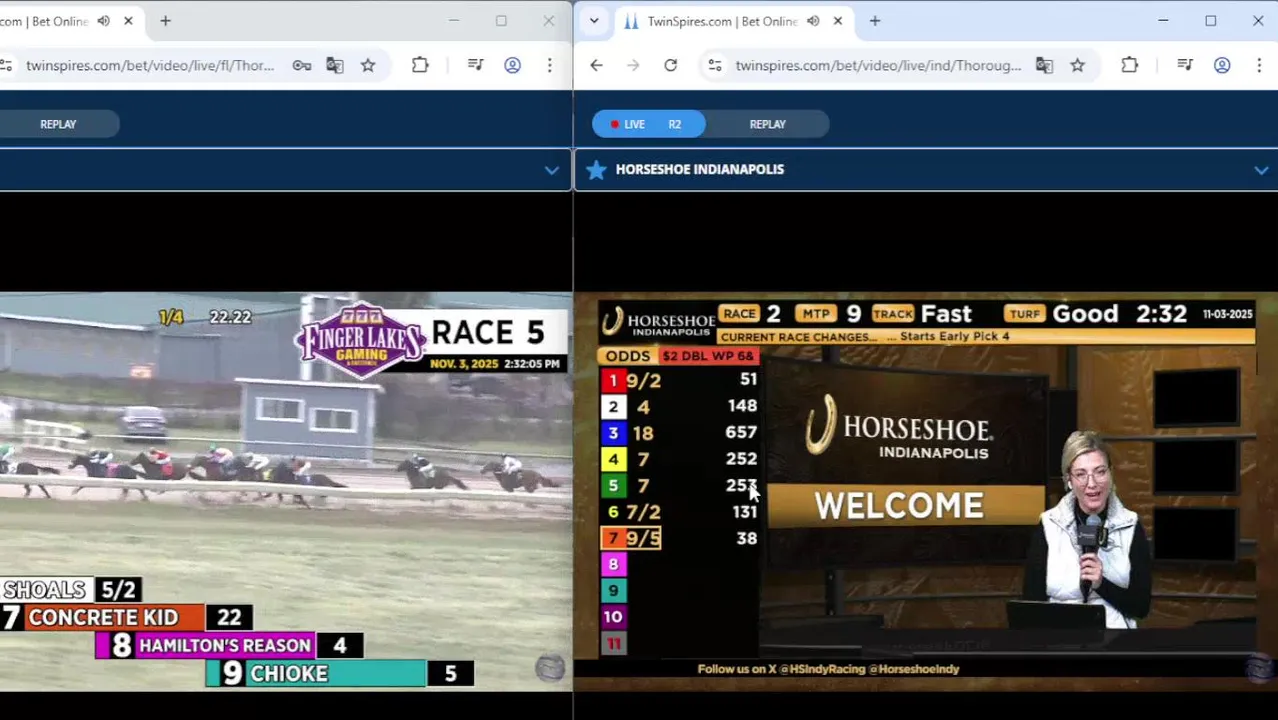Bookmark the page in left window
Screen dimensions: 1278x720
[x=368, y=66]
